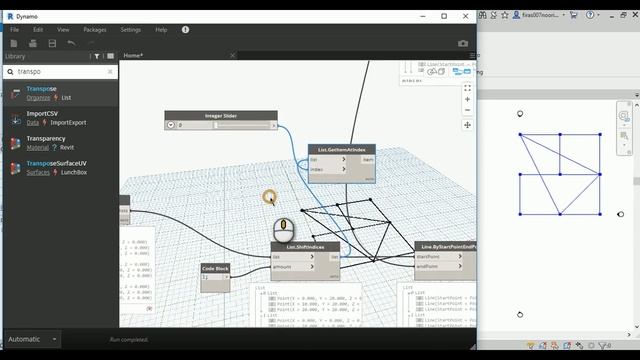Screen dimensions: 640x360
Task: Open the Settings menu
Action: (x=130, y=30)
